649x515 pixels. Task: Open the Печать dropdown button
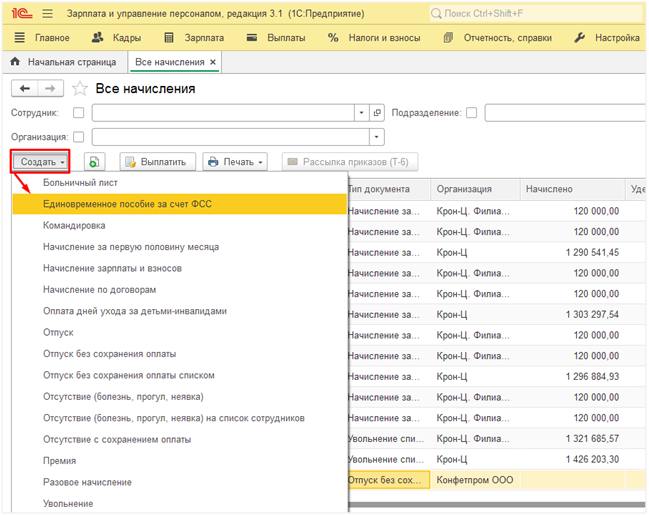235,162
